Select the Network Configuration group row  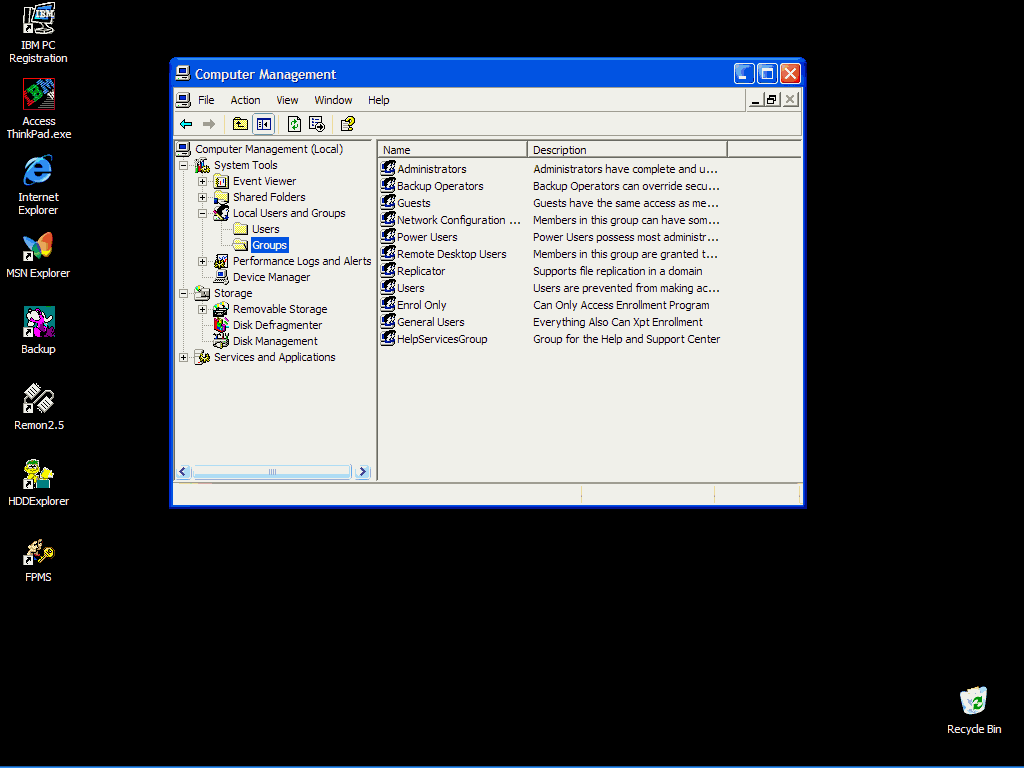click(x=458, y=220)
